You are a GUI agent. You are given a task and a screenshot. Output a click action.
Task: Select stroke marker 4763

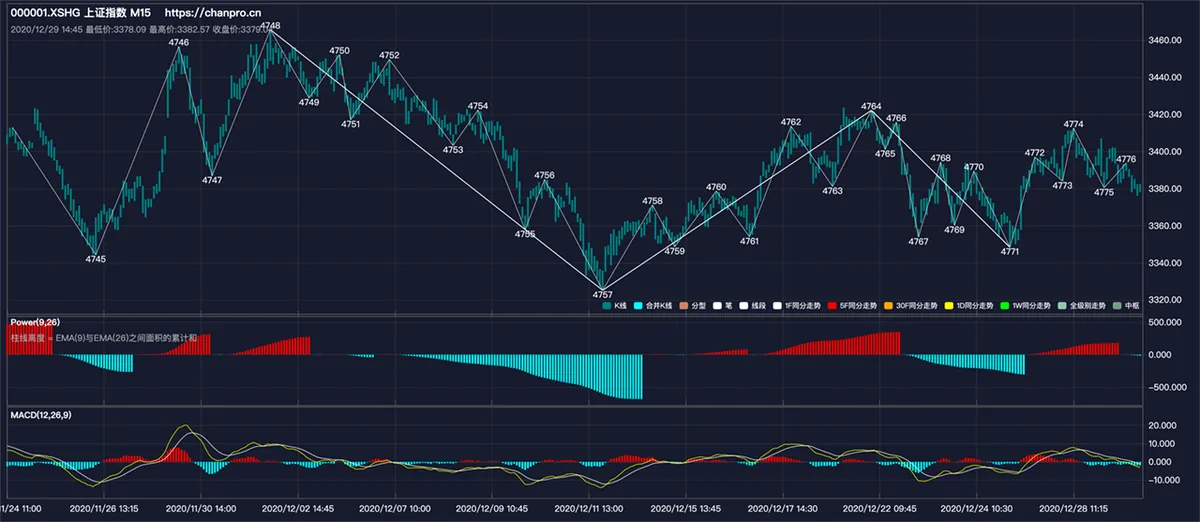pyautogui.click(x=832, y=190)
